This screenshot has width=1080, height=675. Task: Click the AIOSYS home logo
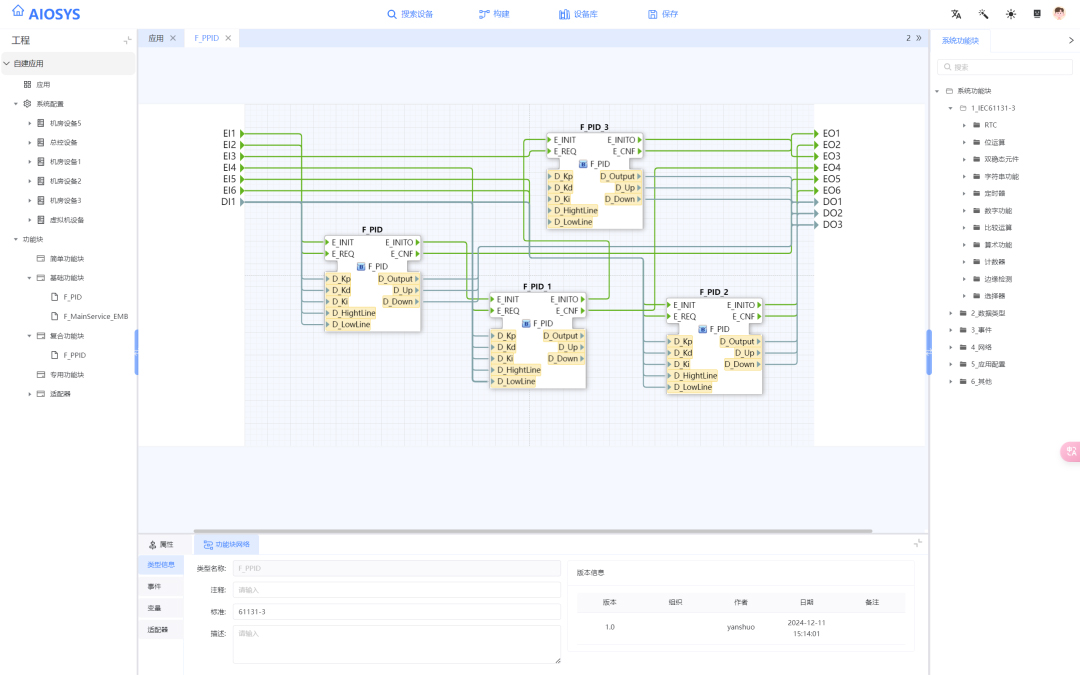46,13
